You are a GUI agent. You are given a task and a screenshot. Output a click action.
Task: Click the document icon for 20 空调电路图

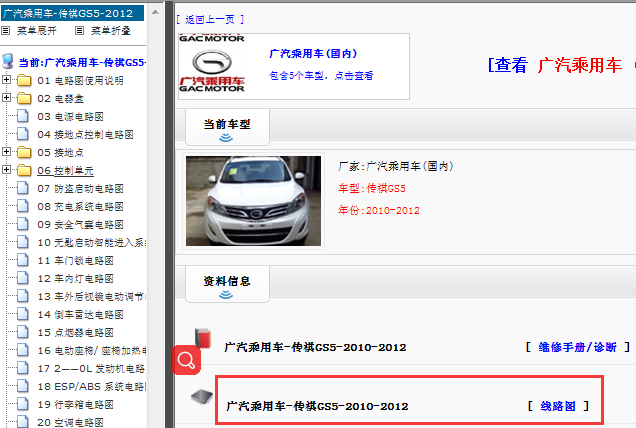[x=23, y=421]
